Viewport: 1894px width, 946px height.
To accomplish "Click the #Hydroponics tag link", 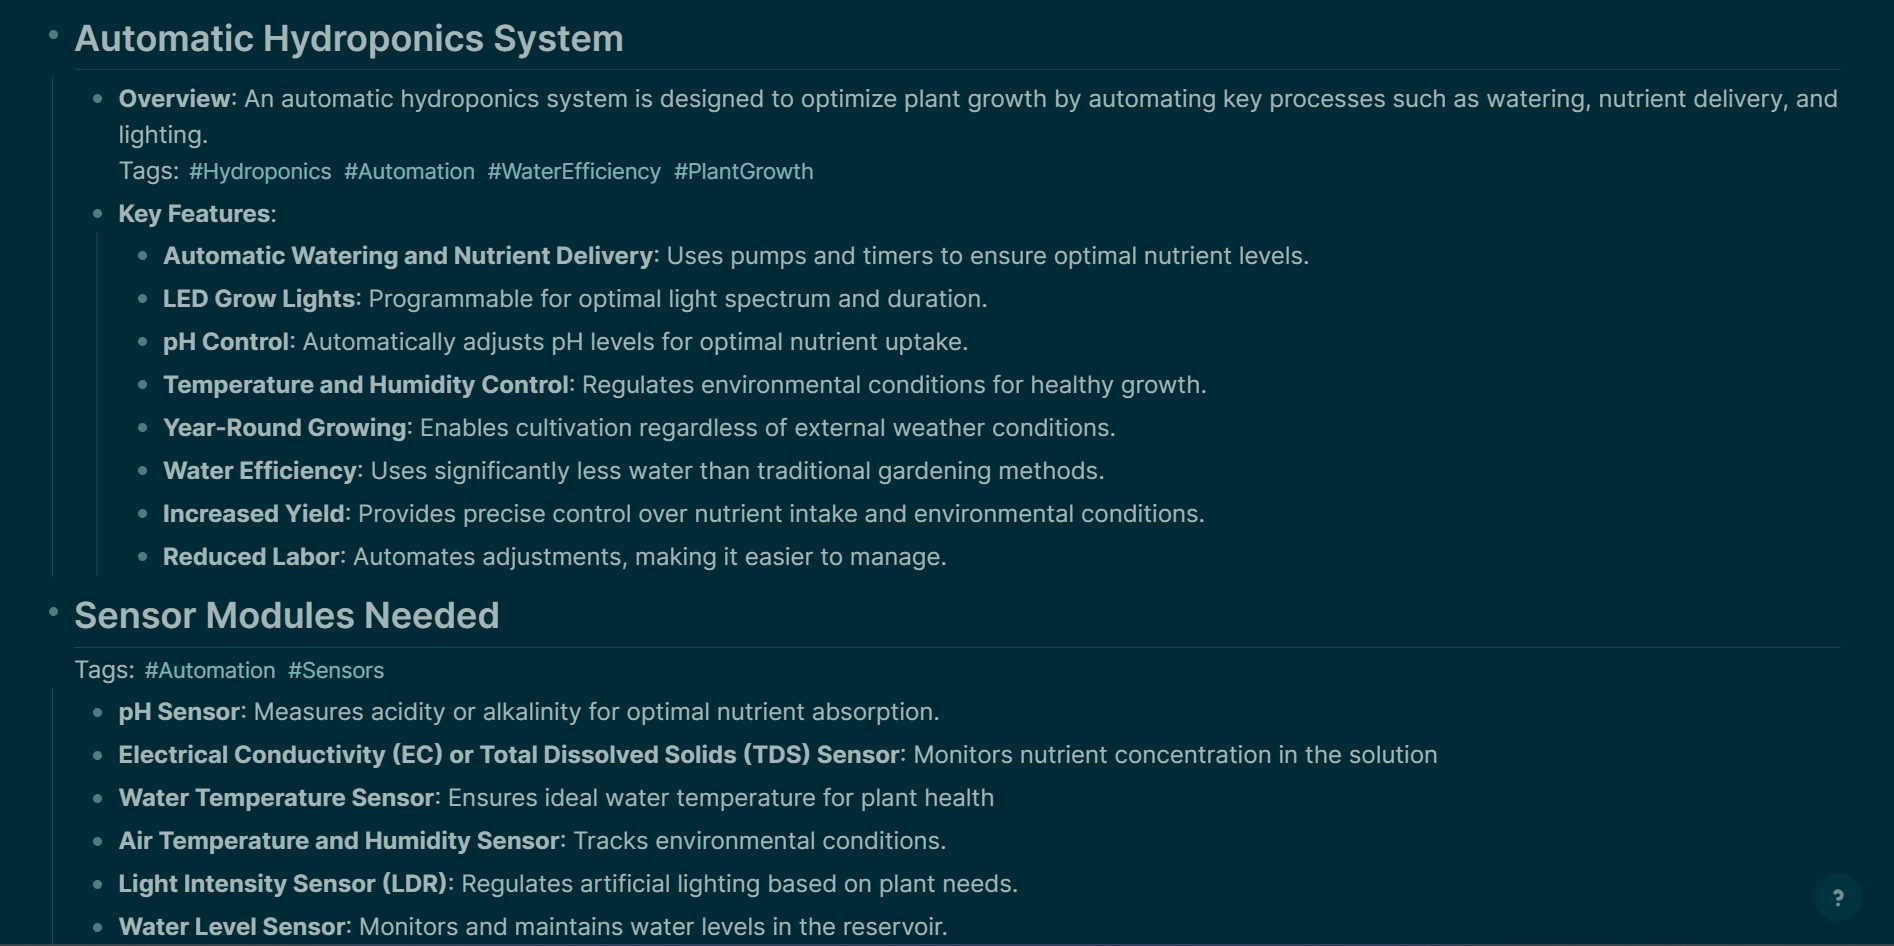I will click(260, 172).
